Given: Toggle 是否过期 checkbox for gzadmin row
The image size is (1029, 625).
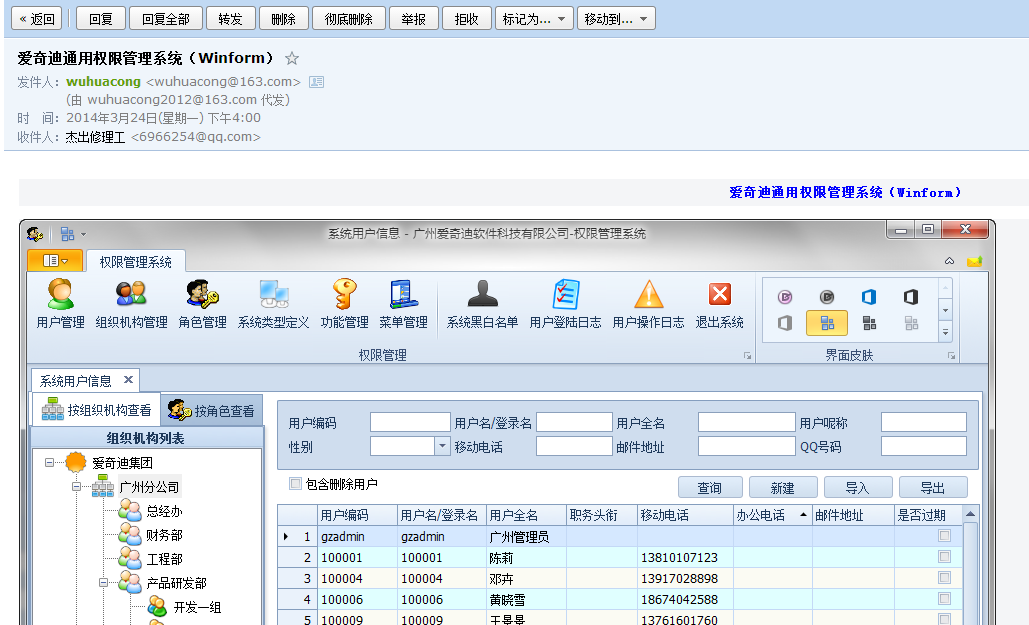Looking at the screenshot, I should [x=944, y=536].
